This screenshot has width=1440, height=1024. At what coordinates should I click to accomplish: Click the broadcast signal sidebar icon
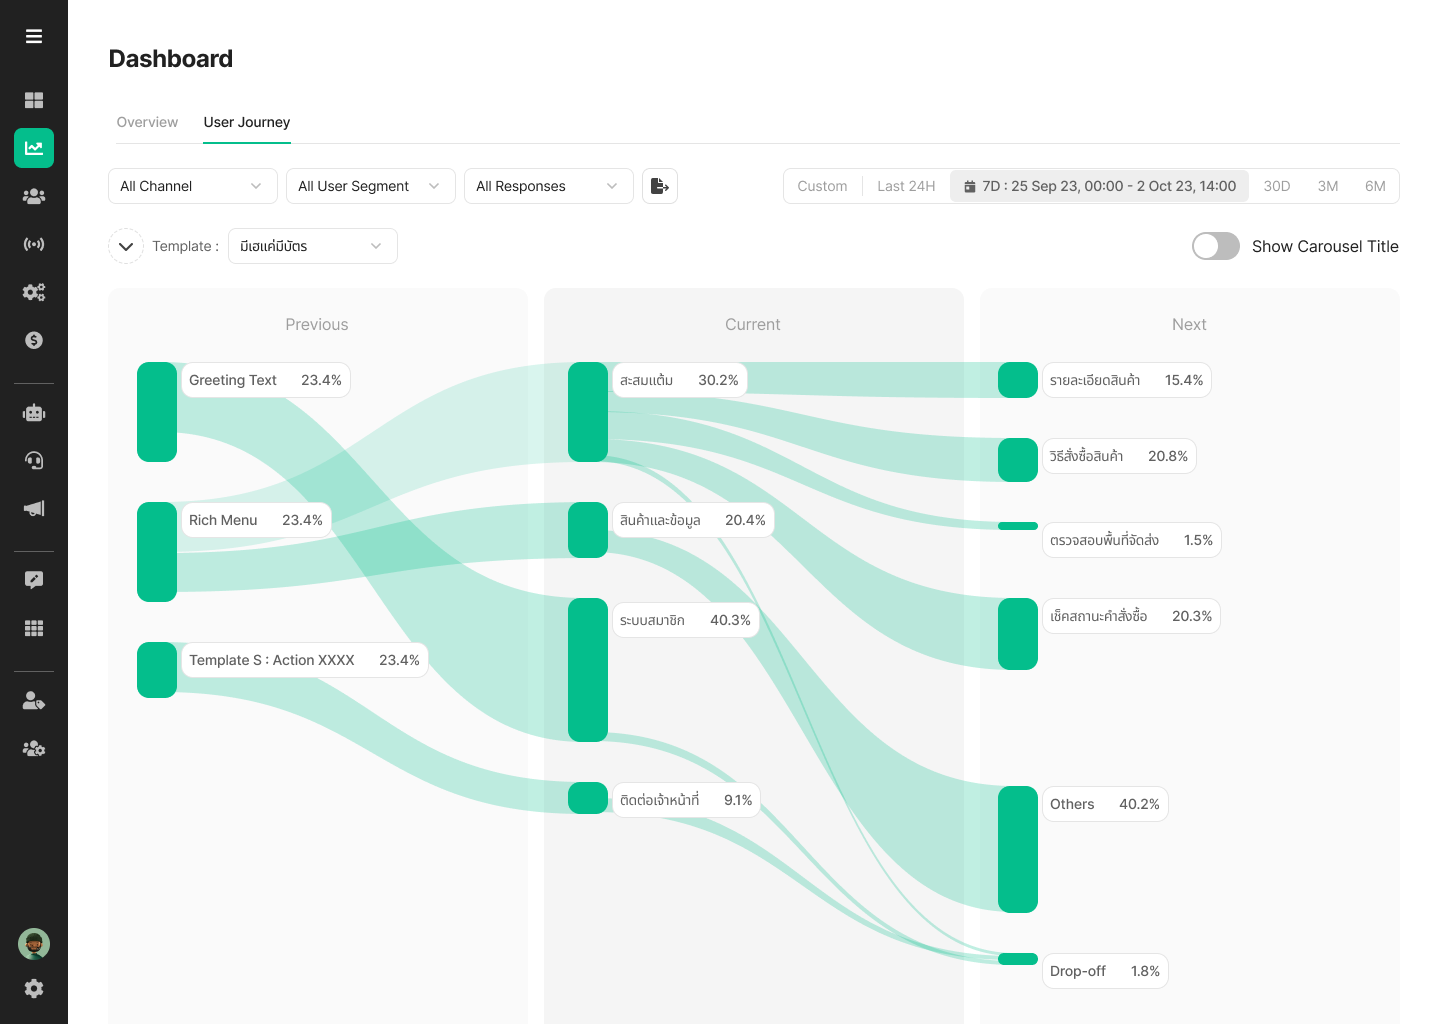pos(34,244)
